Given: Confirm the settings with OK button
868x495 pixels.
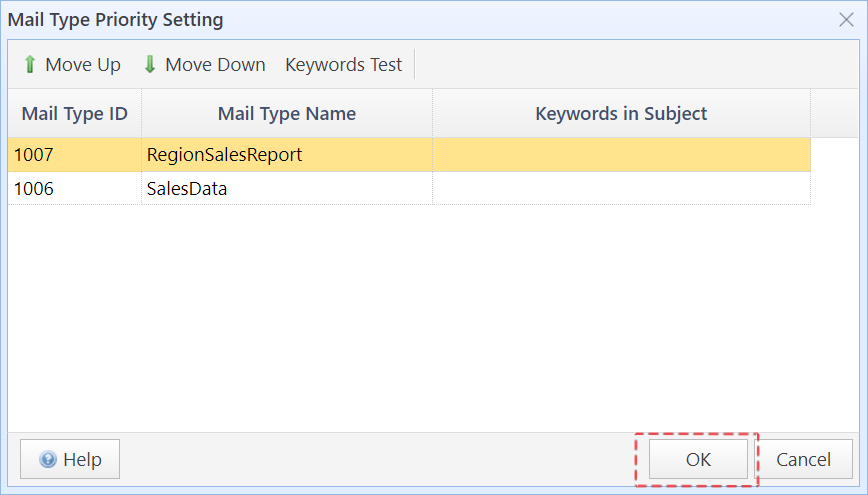Looking at the screenshot, I should (x=698, y=460).
